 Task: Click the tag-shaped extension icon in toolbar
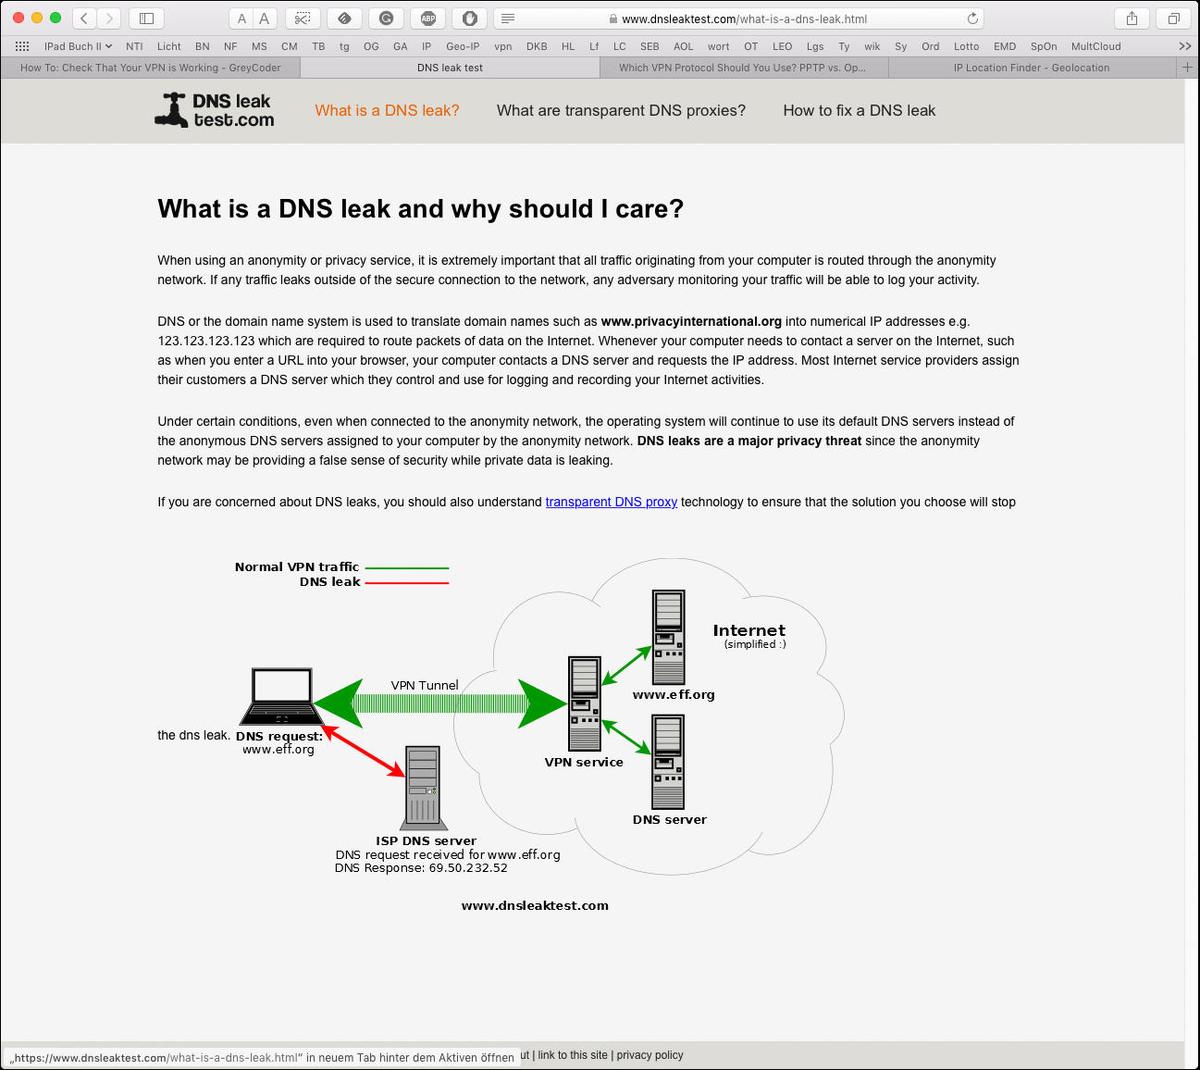tap(344, 18)
